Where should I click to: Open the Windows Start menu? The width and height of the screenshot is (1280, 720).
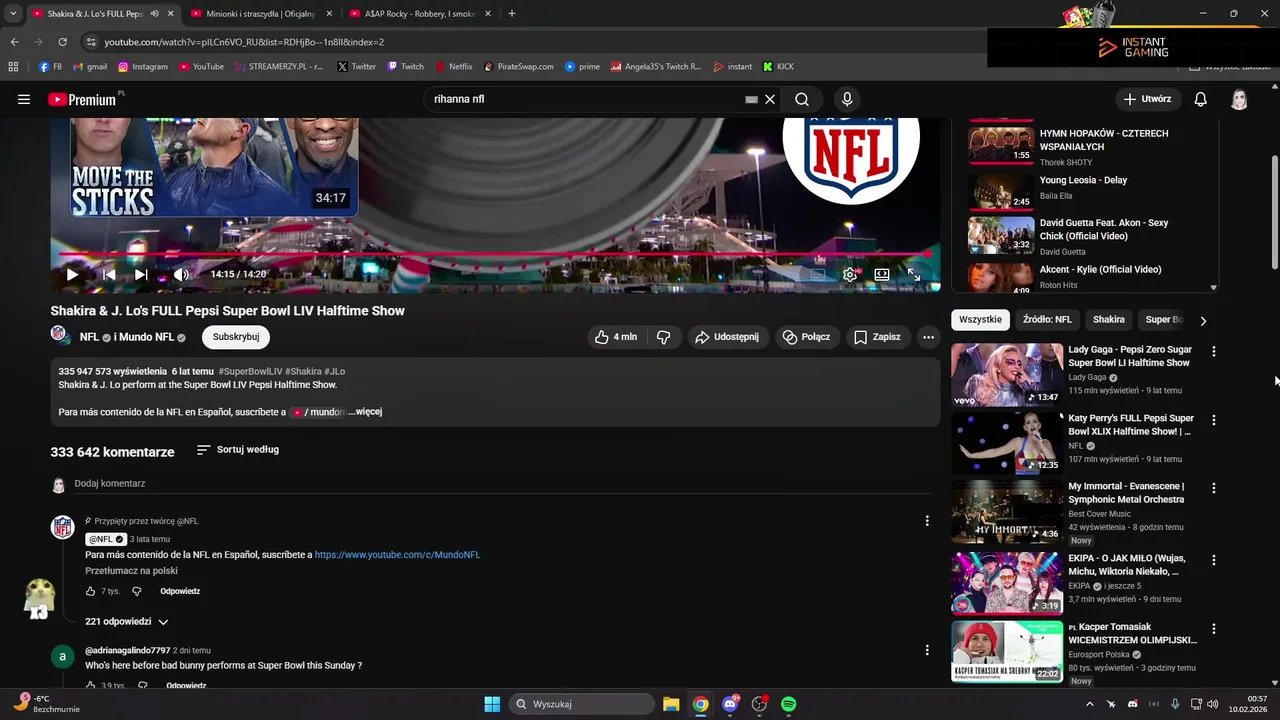[492, 704]
